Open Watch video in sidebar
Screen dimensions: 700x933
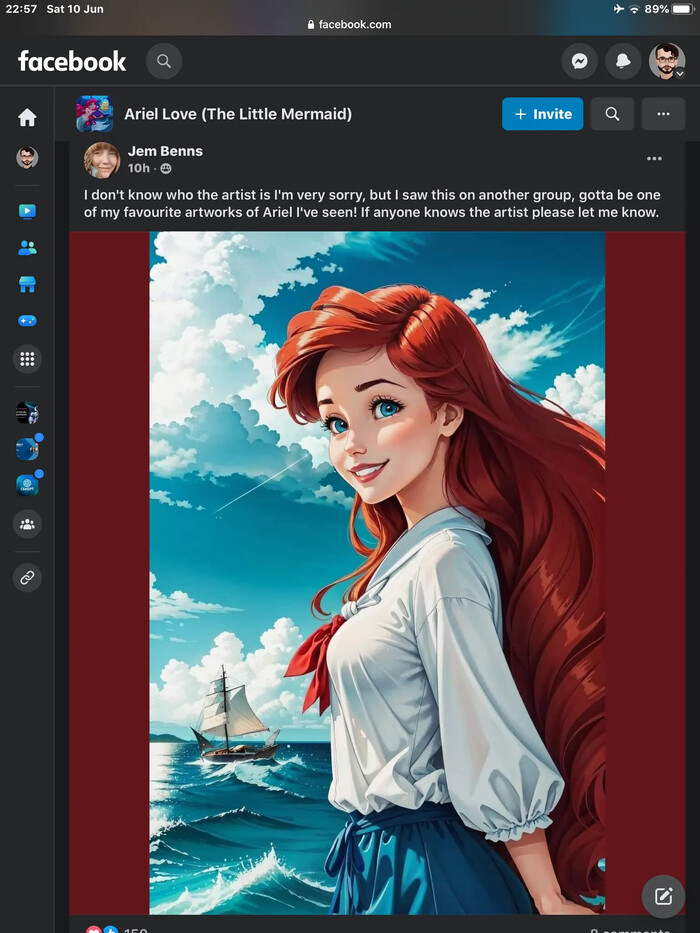point(27,211)
